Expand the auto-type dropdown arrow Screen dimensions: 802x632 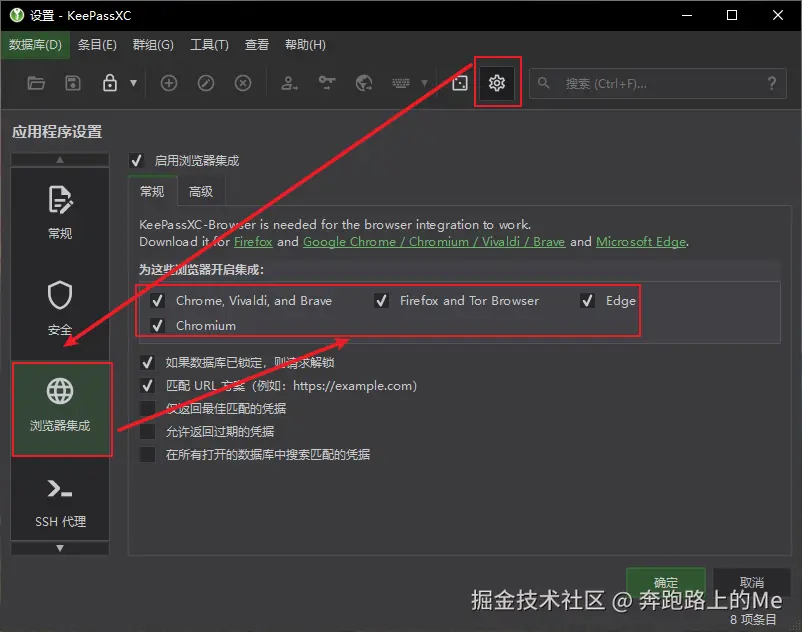tap(424, 83)
